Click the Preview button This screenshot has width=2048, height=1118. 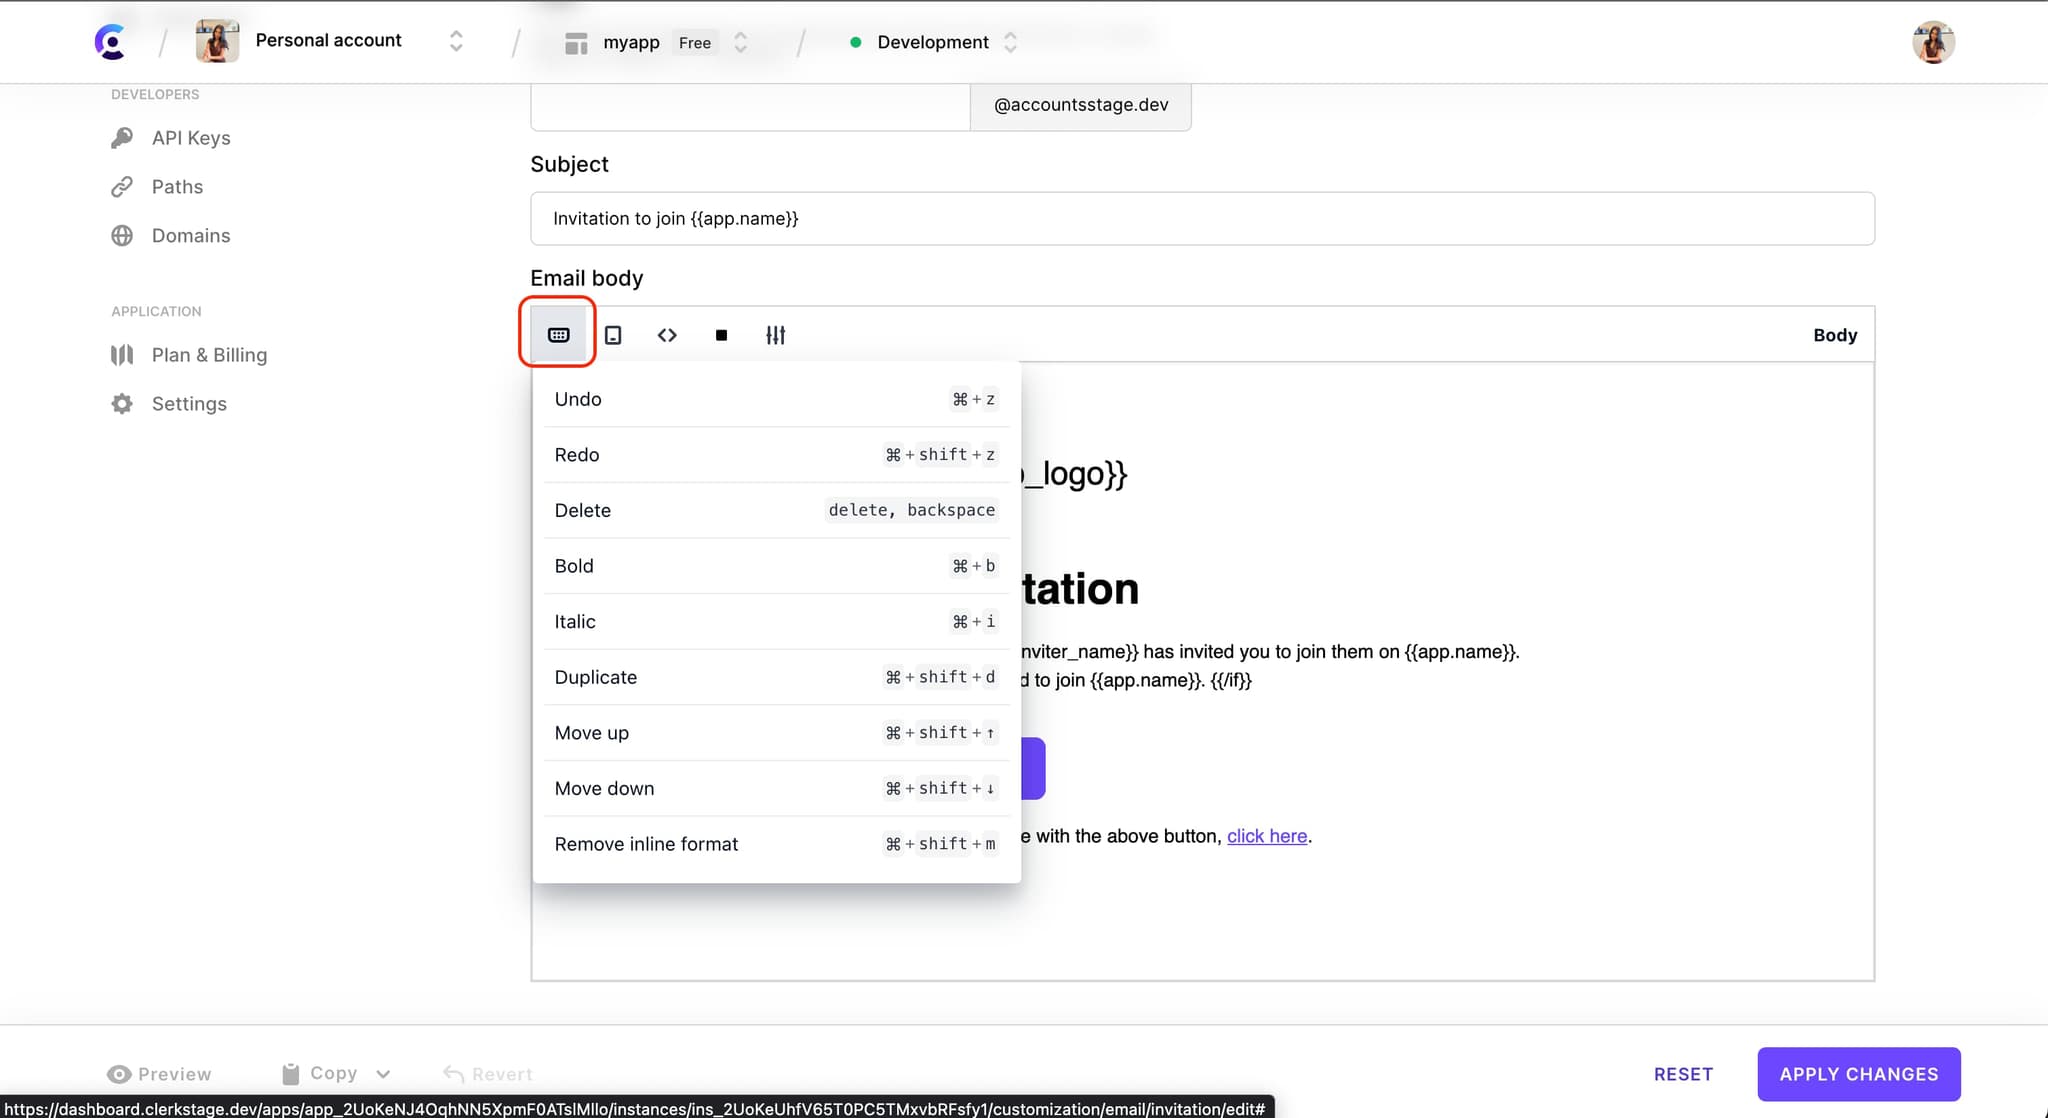(x=160, y=1074)
